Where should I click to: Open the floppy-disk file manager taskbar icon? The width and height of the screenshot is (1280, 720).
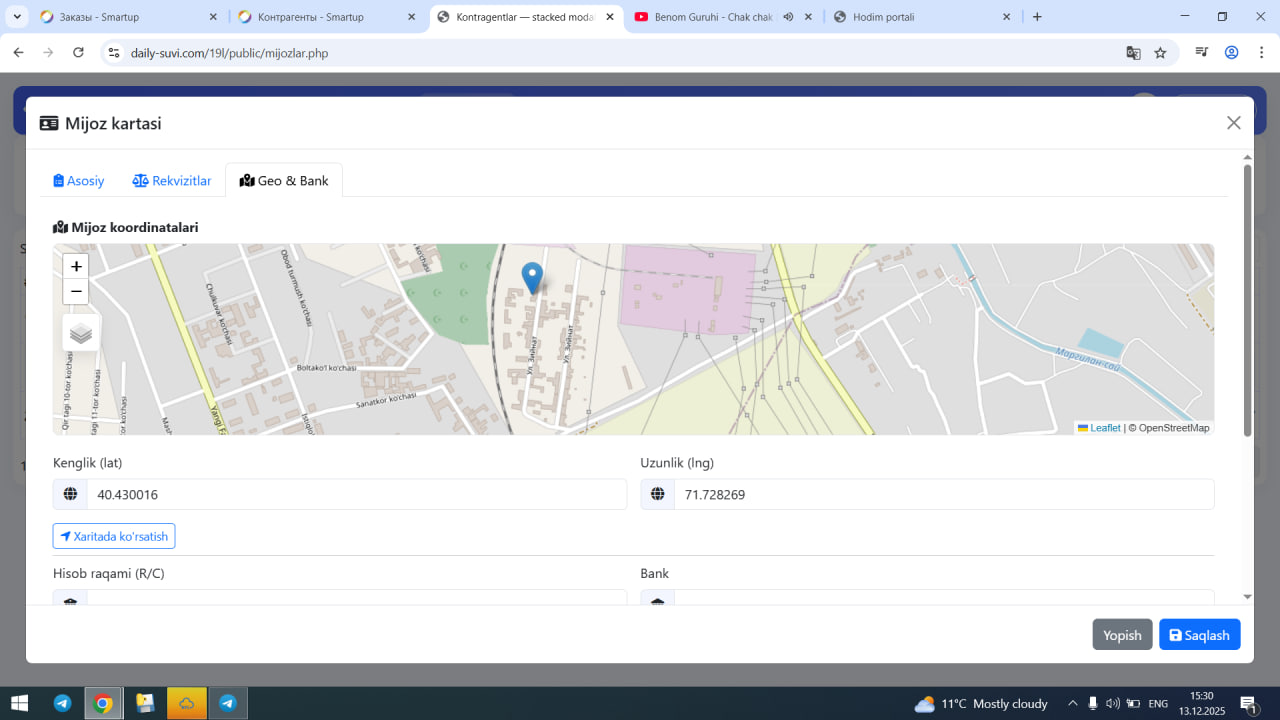[x=145, y=703]
